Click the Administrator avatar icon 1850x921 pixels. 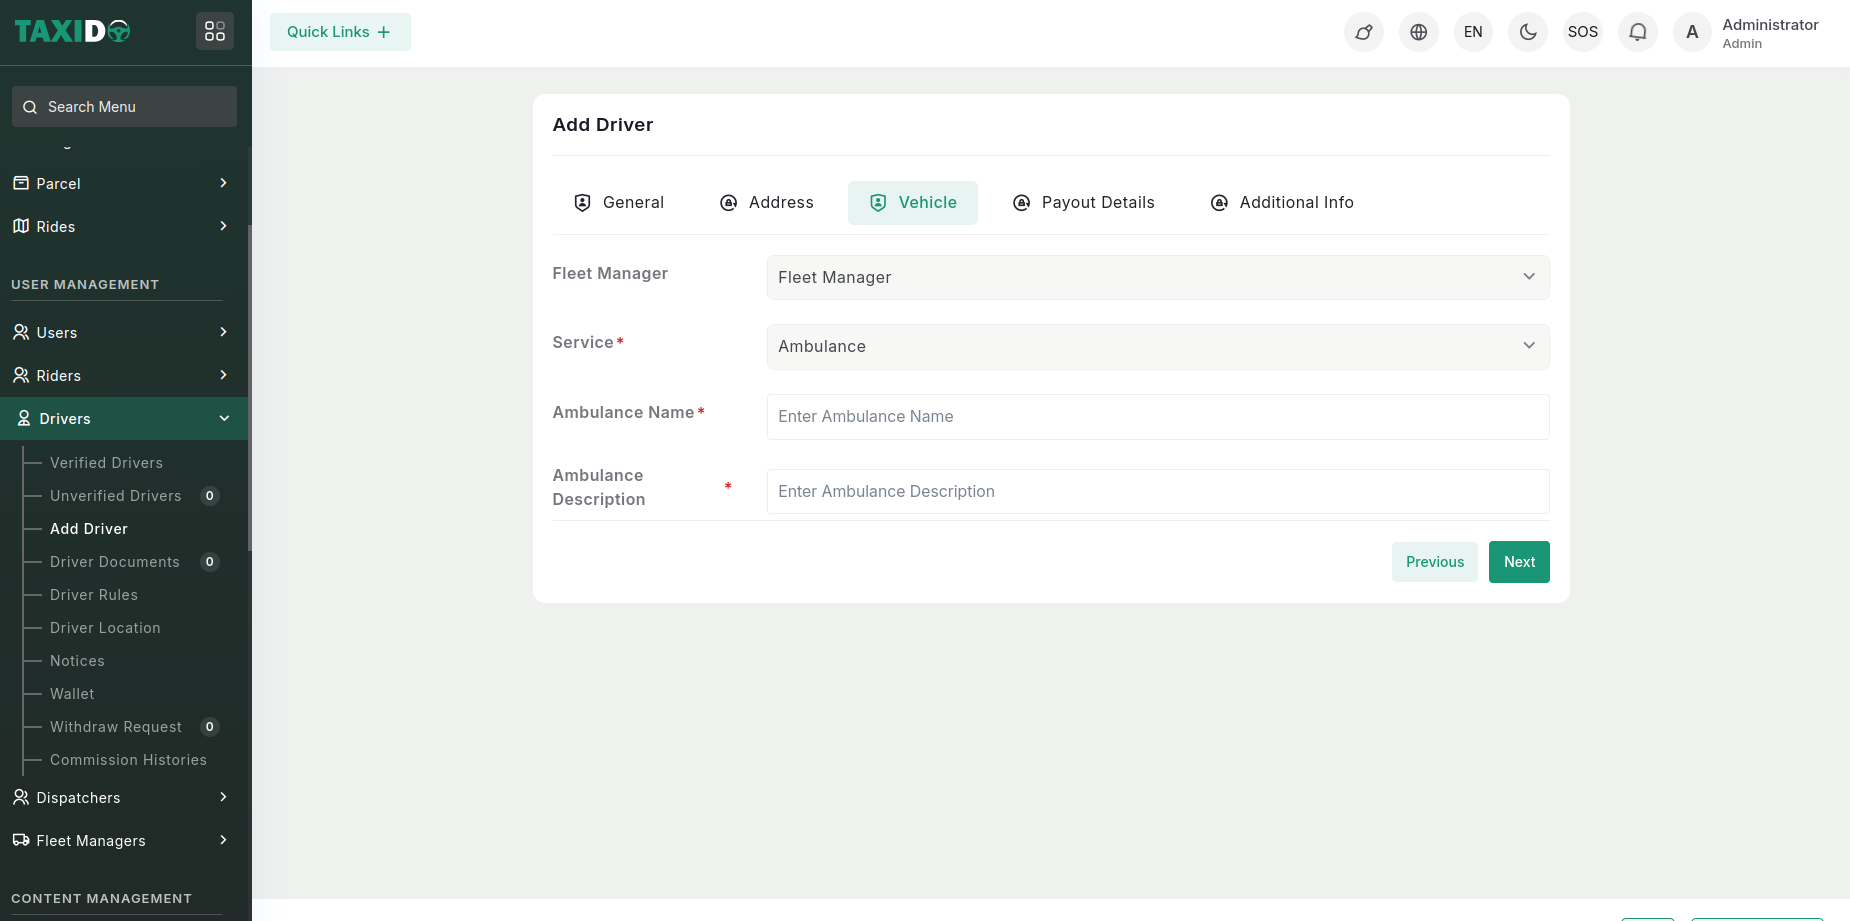point(1692,32)
